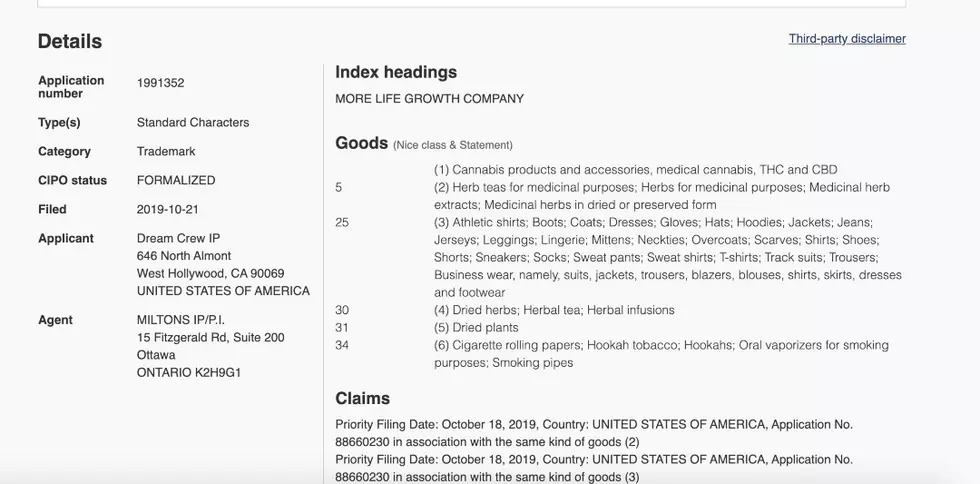Select the FORMALIZED CIPO status value
Image resolution: width=980 pixels, height=484 pixels.
176,181
